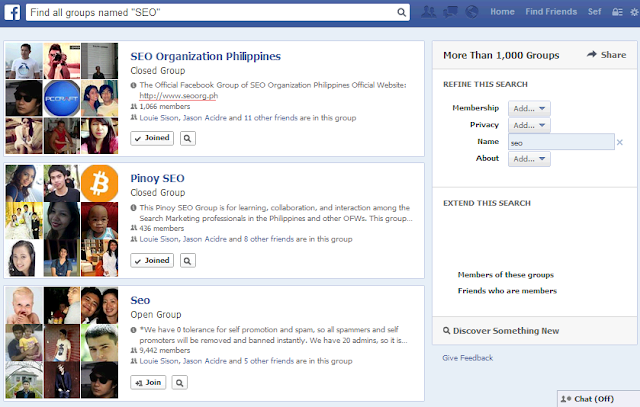Click the "9,442 members" text
The image size is (640, 407).
[164, 350]
